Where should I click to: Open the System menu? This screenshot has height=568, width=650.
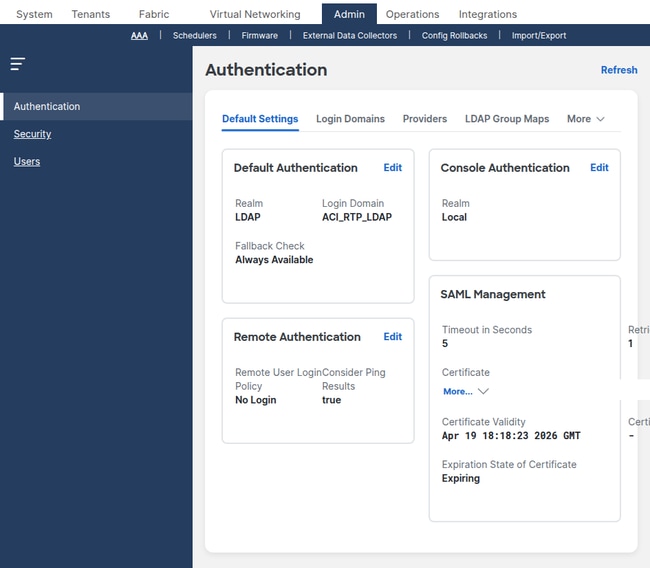tap(34, 14)
